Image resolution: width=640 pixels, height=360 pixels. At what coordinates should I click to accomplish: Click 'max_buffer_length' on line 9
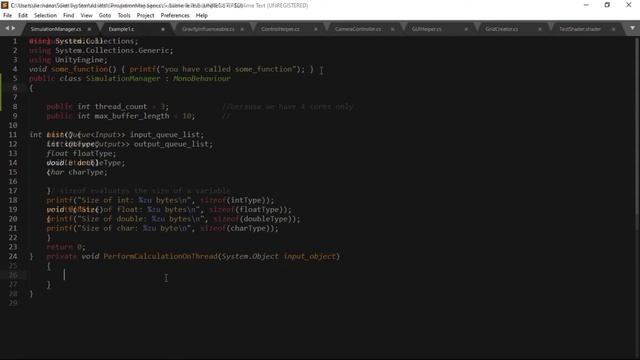coord(132,116)
